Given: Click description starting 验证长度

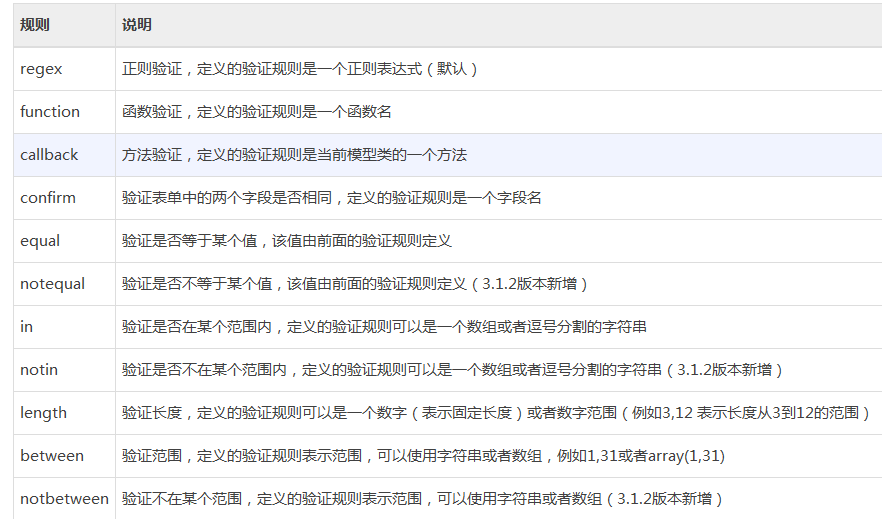Looking at the screenshot, I should [x=496, y=413].
